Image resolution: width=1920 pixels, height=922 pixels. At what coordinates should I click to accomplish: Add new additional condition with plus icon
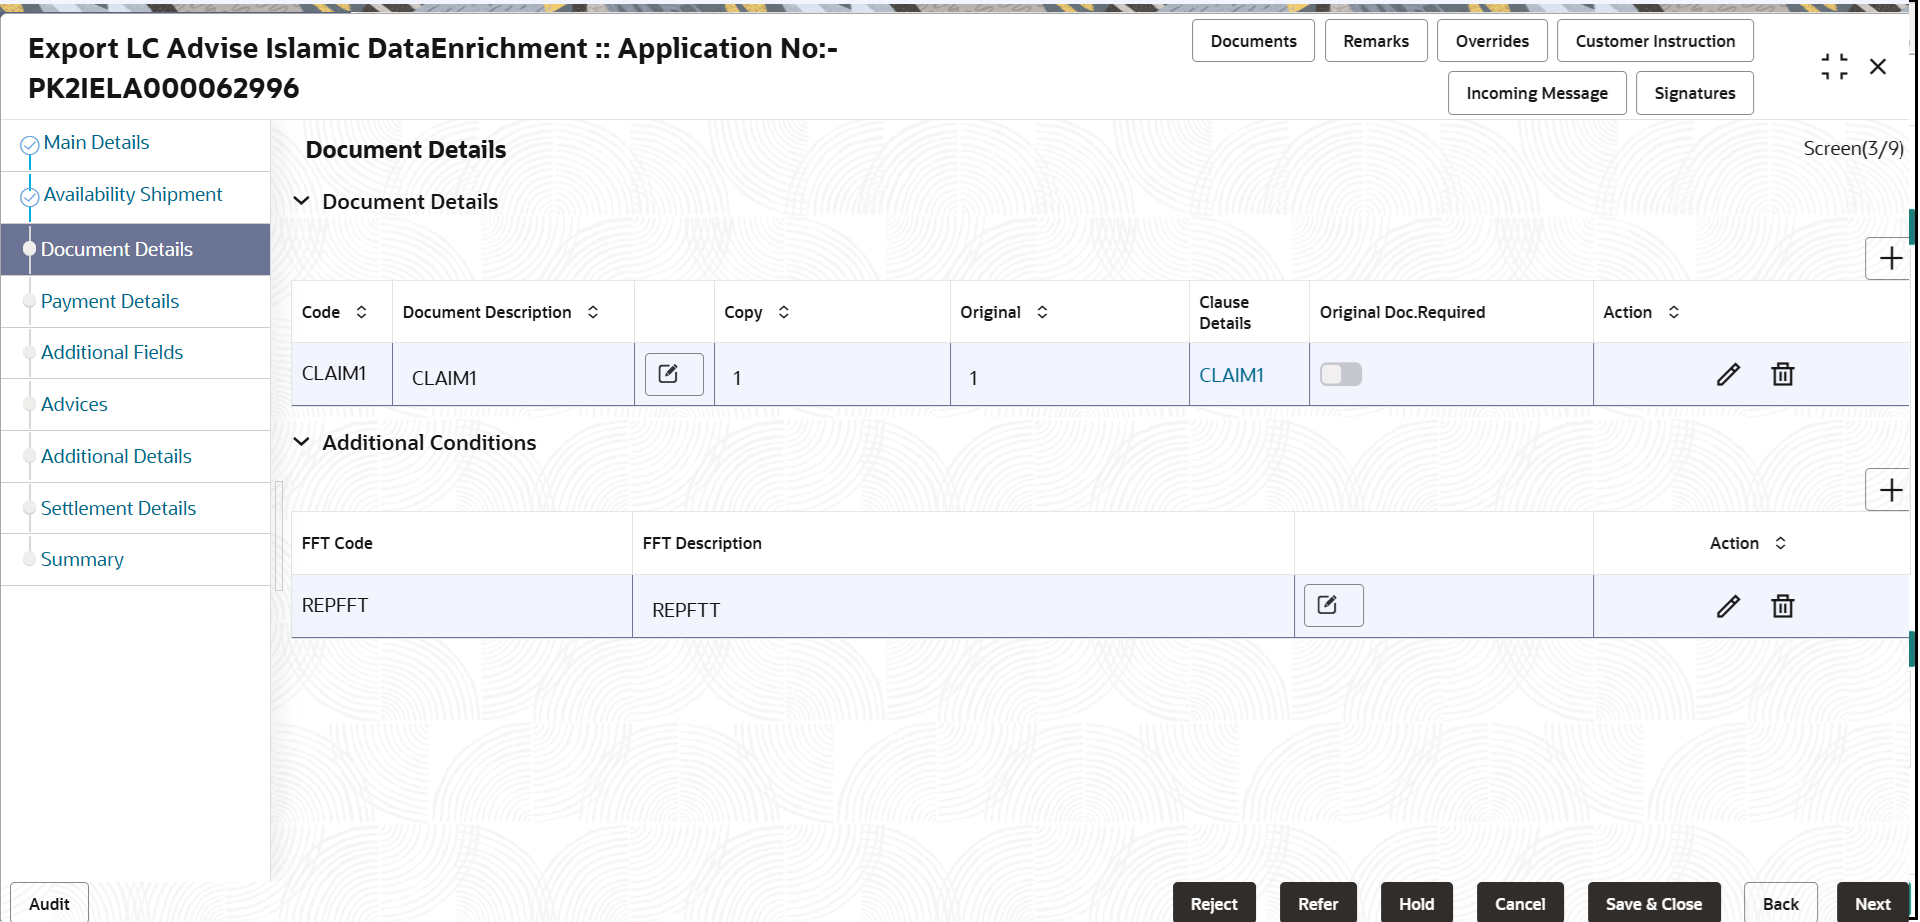(x=1889, y=490)
